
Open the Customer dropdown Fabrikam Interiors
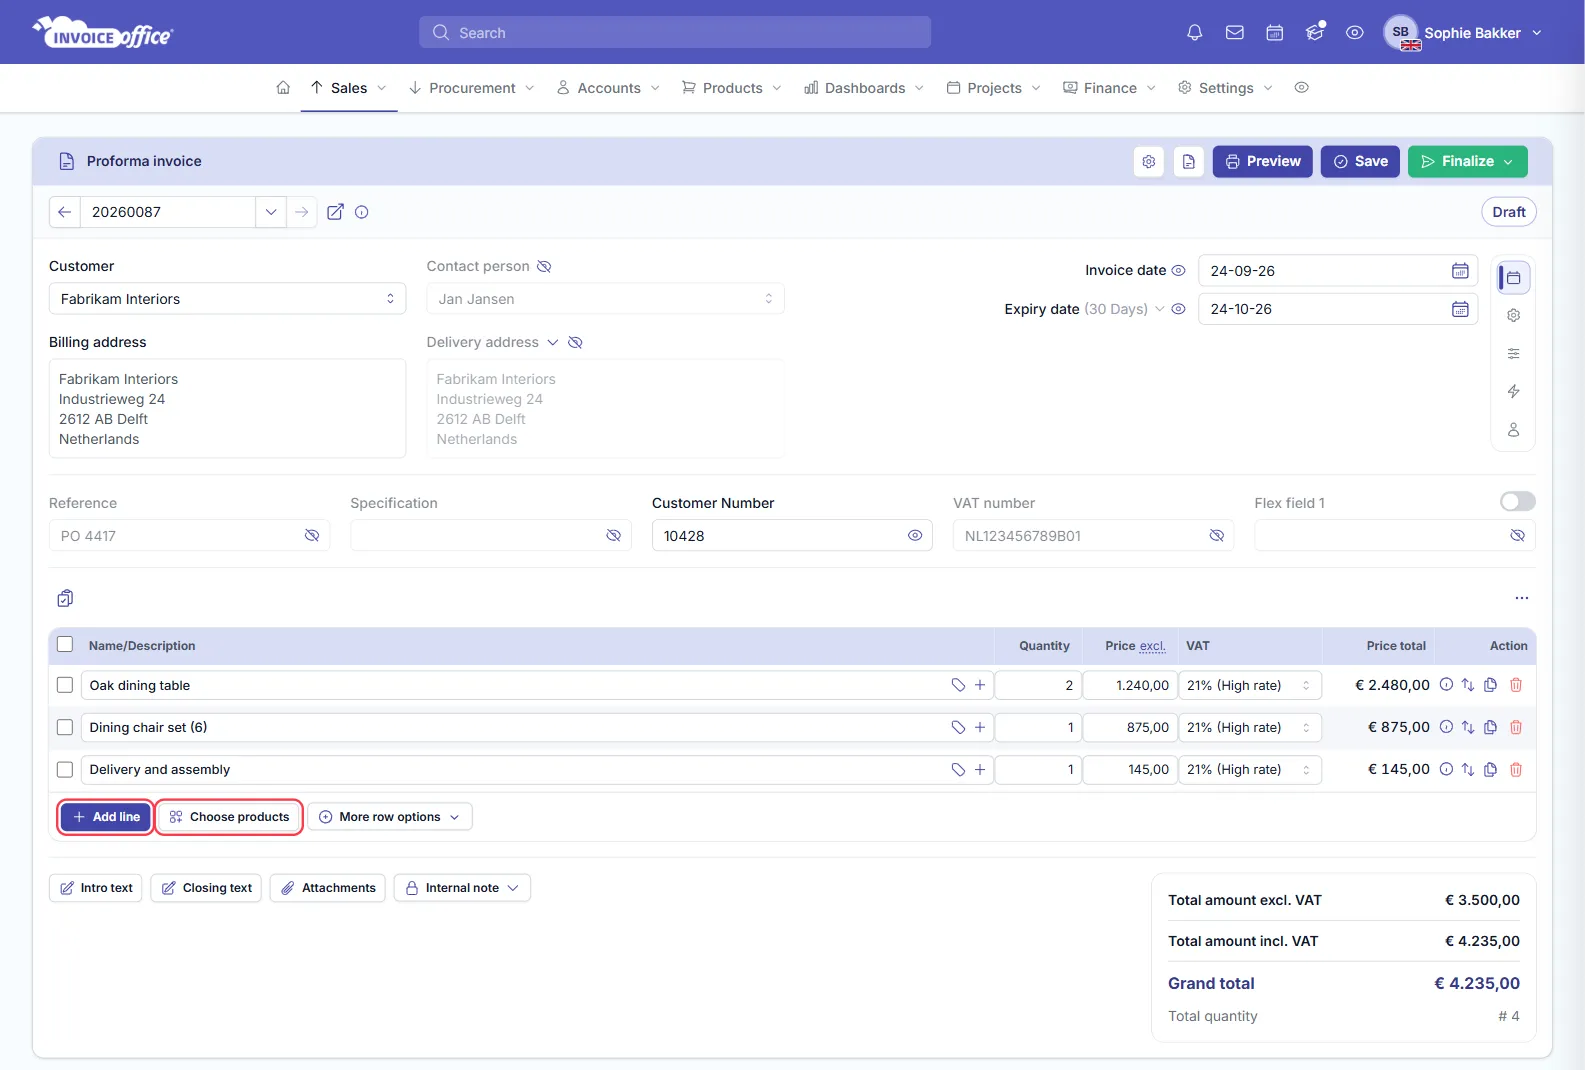(x=228, y=299)
